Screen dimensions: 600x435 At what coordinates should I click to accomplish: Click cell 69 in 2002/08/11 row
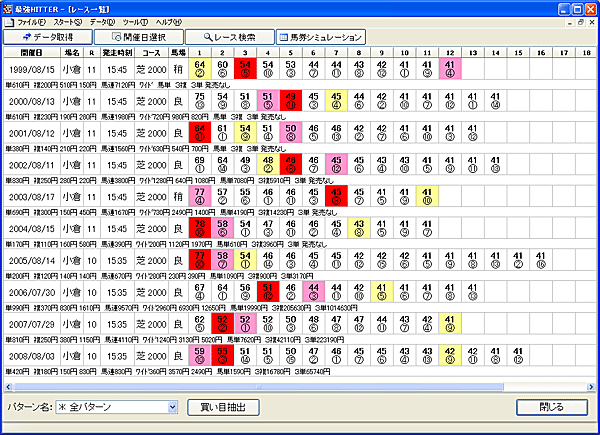(x=199, y=165)
